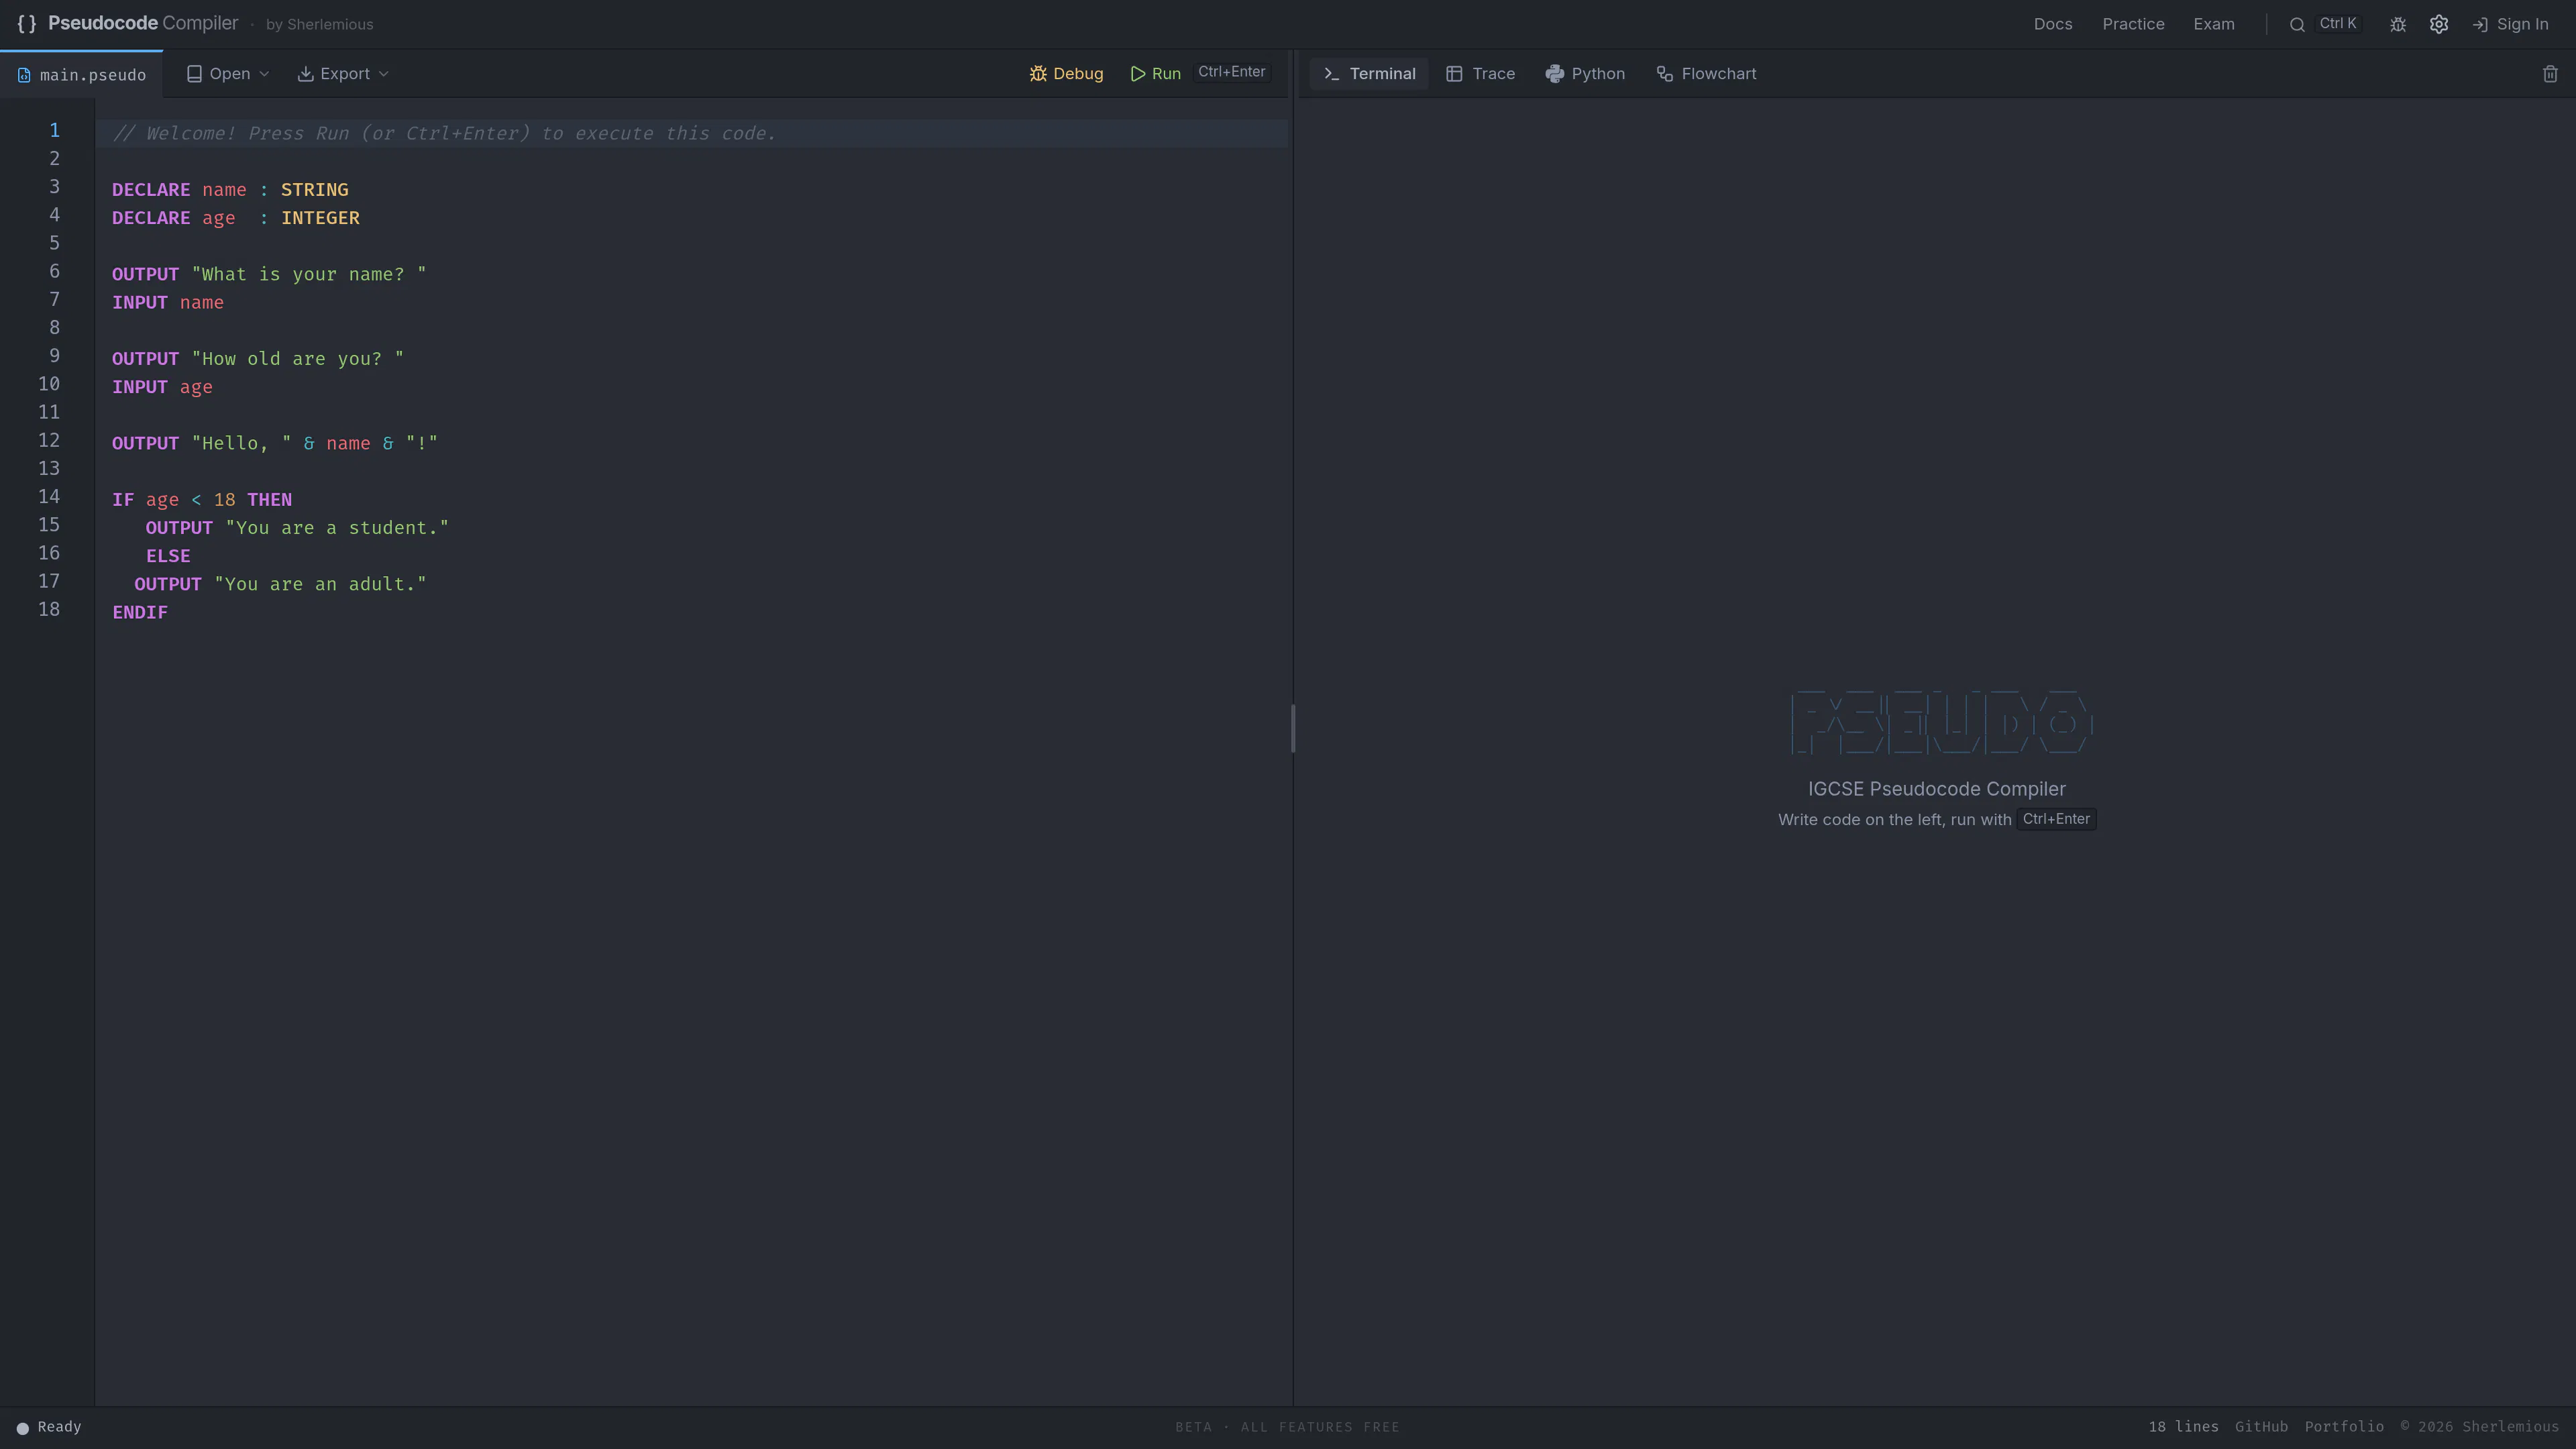Open settings with the gear icon
Screen dimensions: 2576x1449
2439,24
